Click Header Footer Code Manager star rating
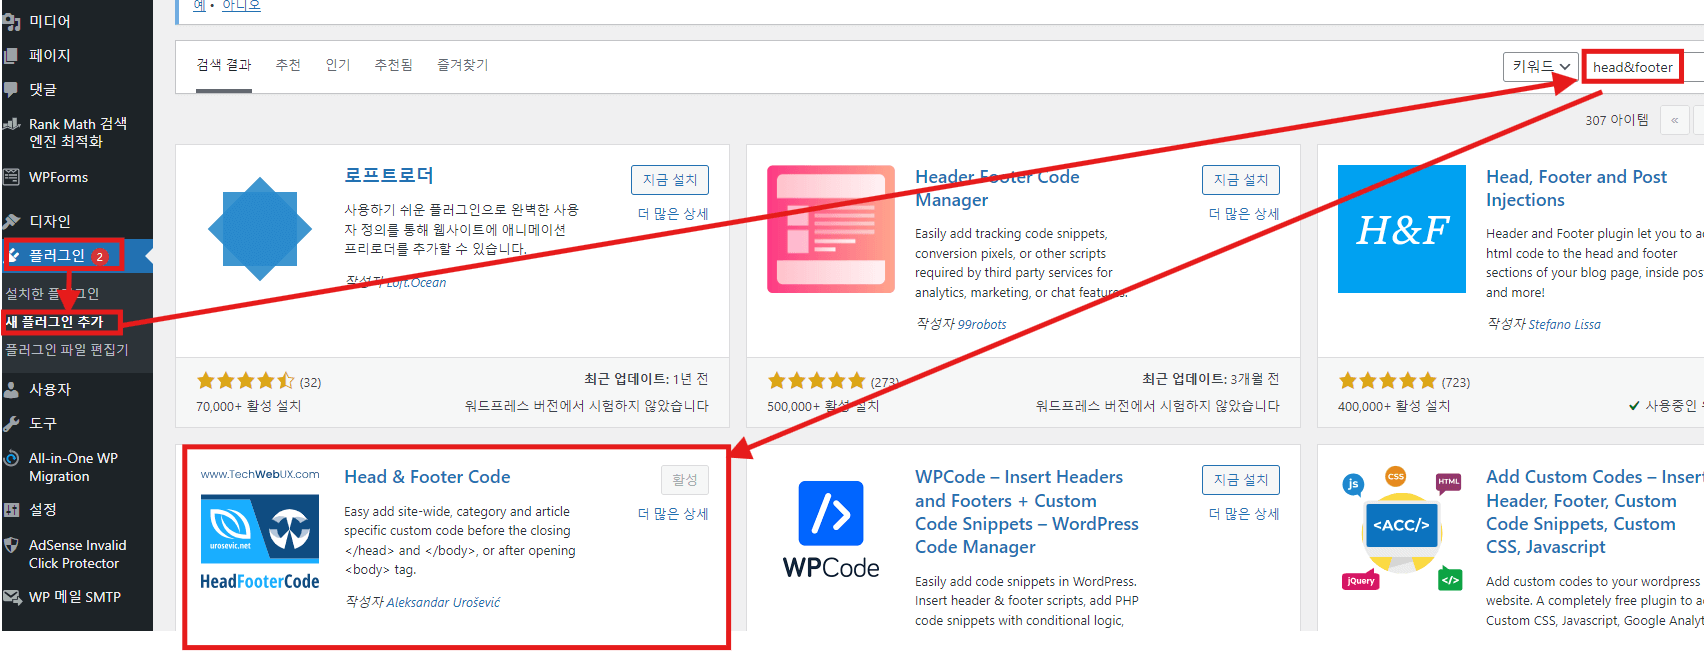This screenshot has width=1704, height=651. pos(816,380)
